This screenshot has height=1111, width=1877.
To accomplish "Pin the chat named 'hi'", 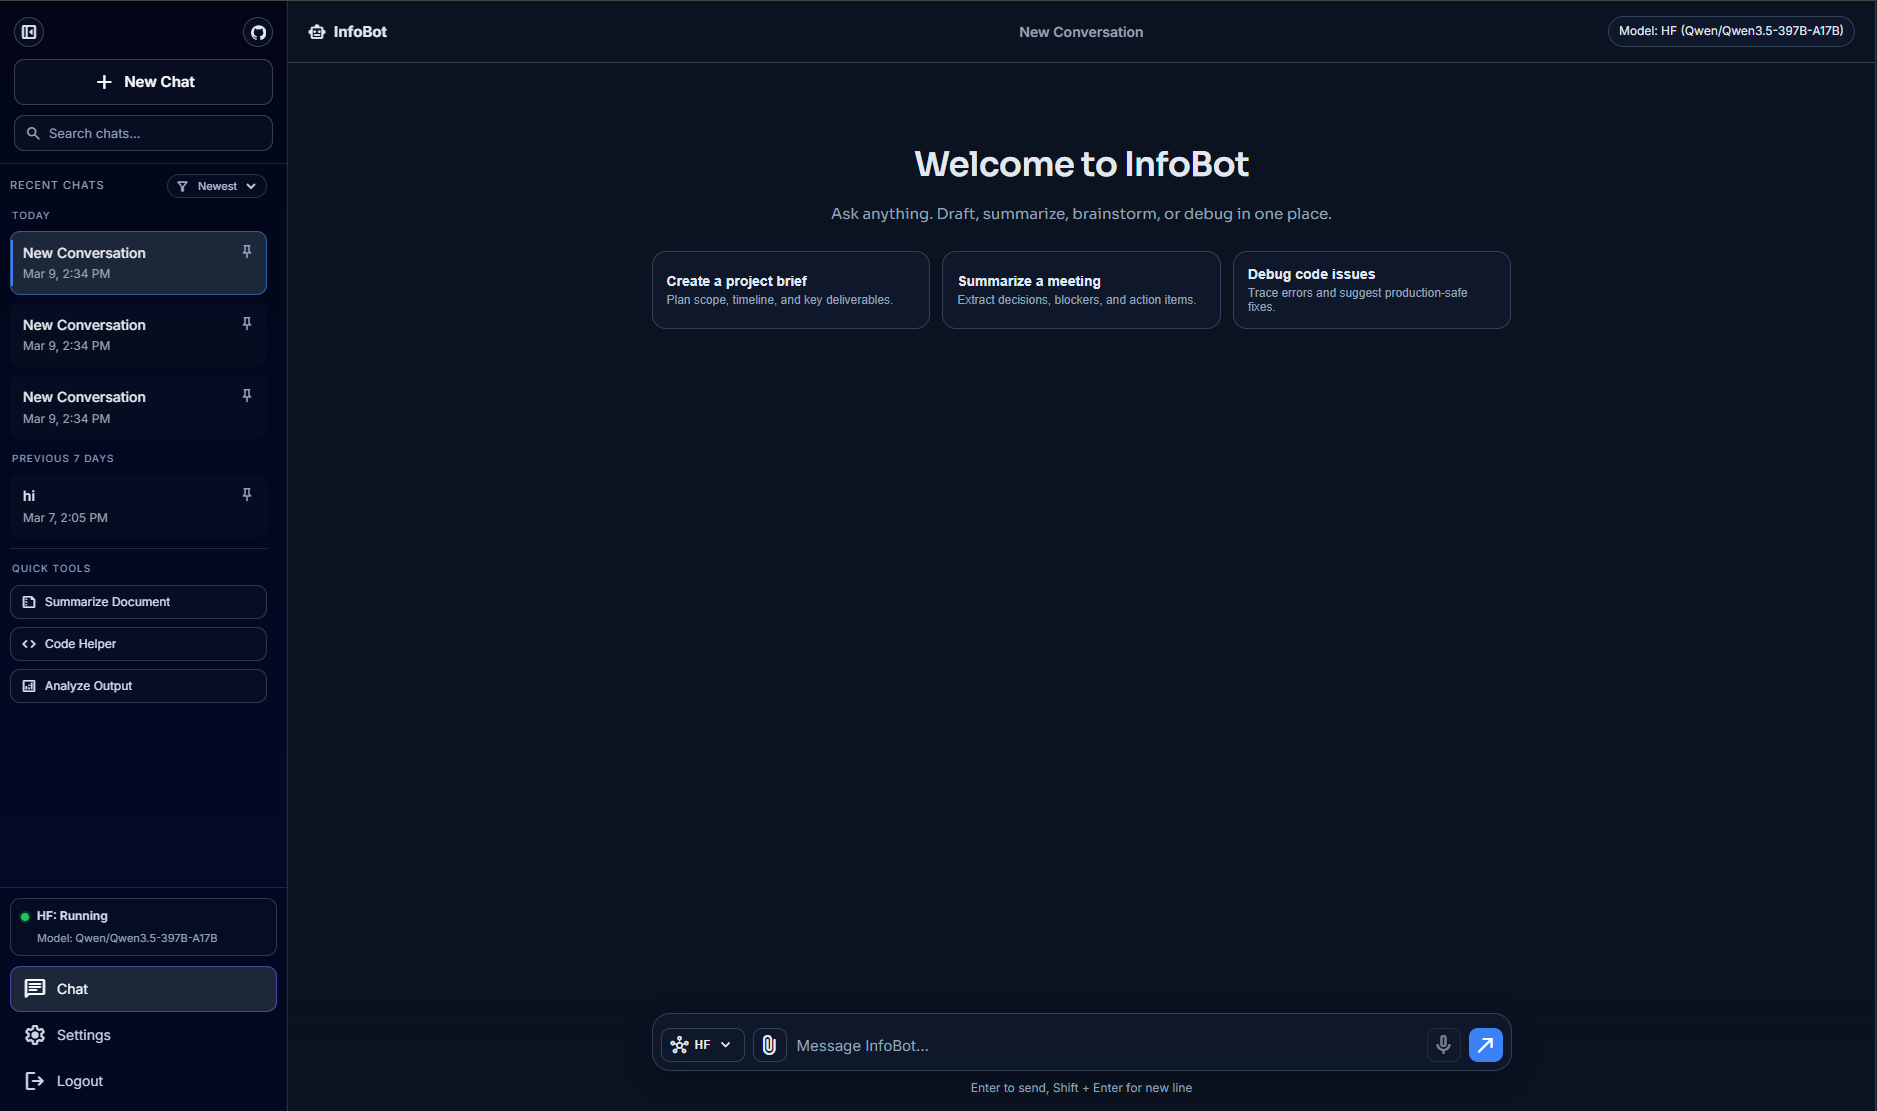I will [x=246, y=493].
